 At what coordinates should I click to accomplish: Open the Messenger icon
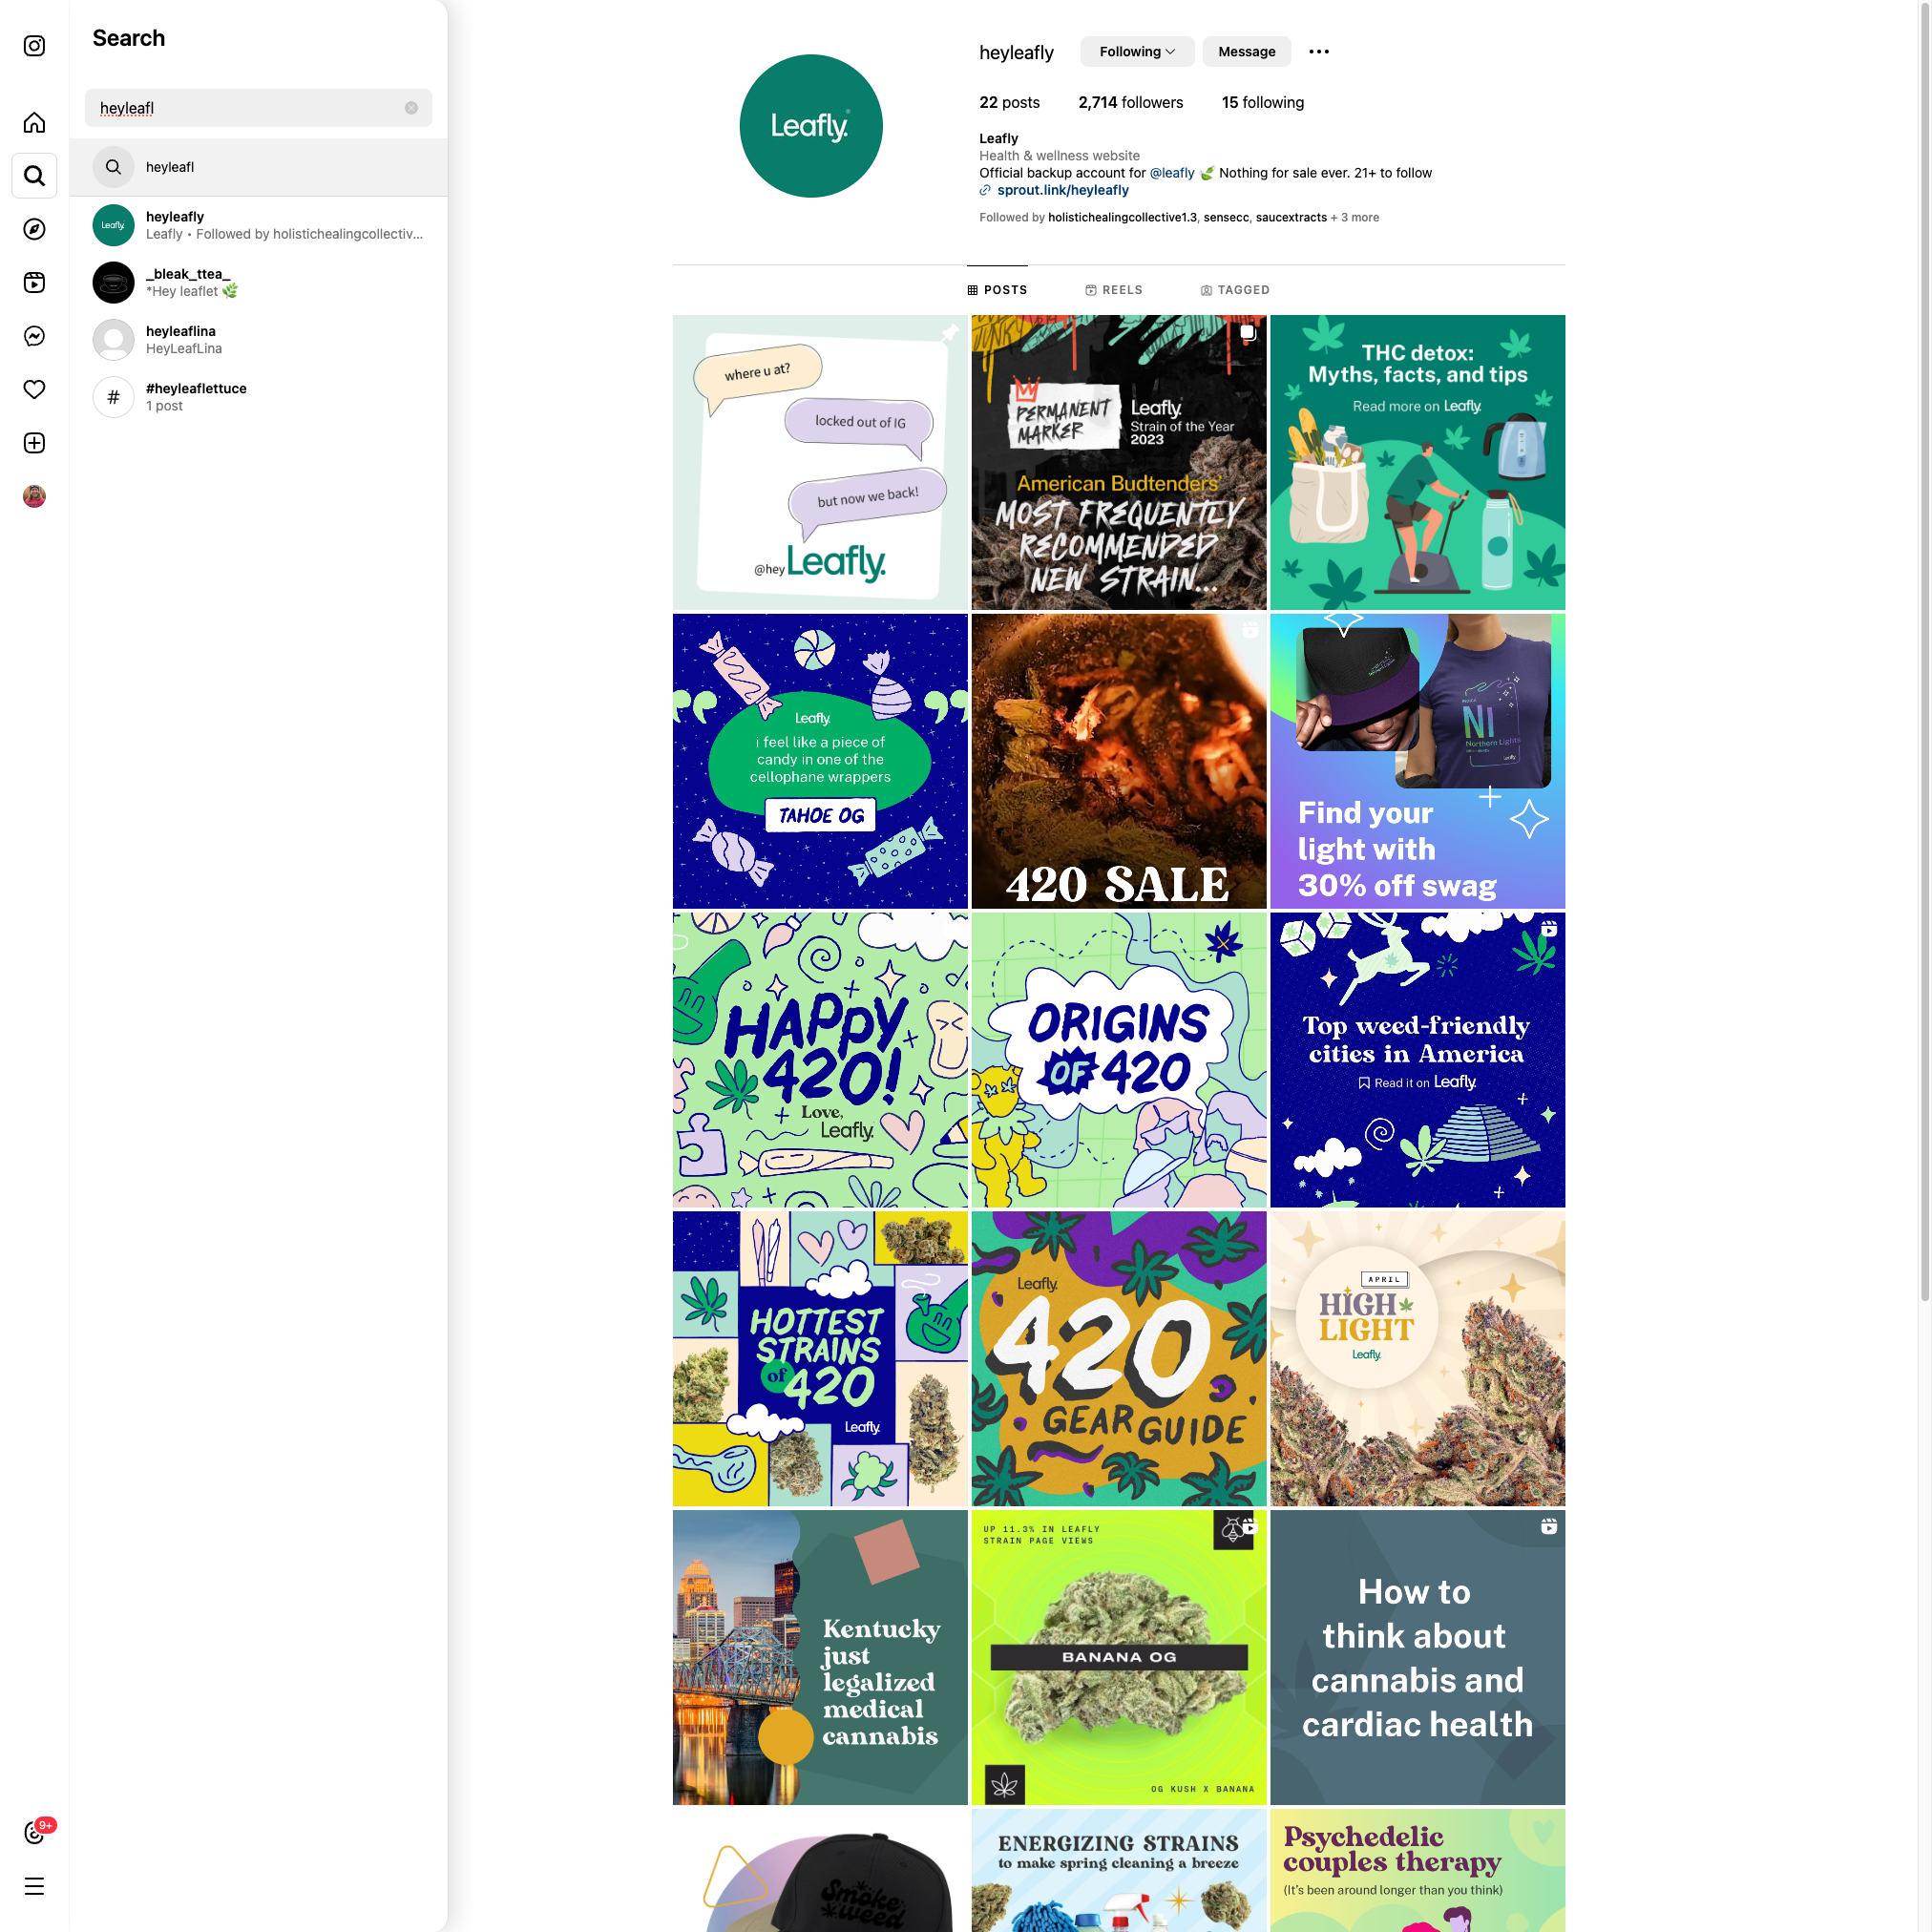(x=34, y=336)
